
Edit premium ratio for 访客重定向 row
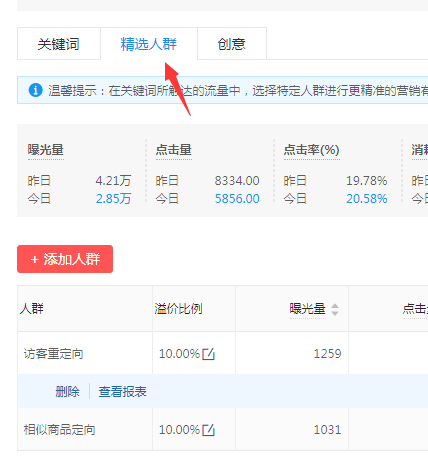point(209,354)
